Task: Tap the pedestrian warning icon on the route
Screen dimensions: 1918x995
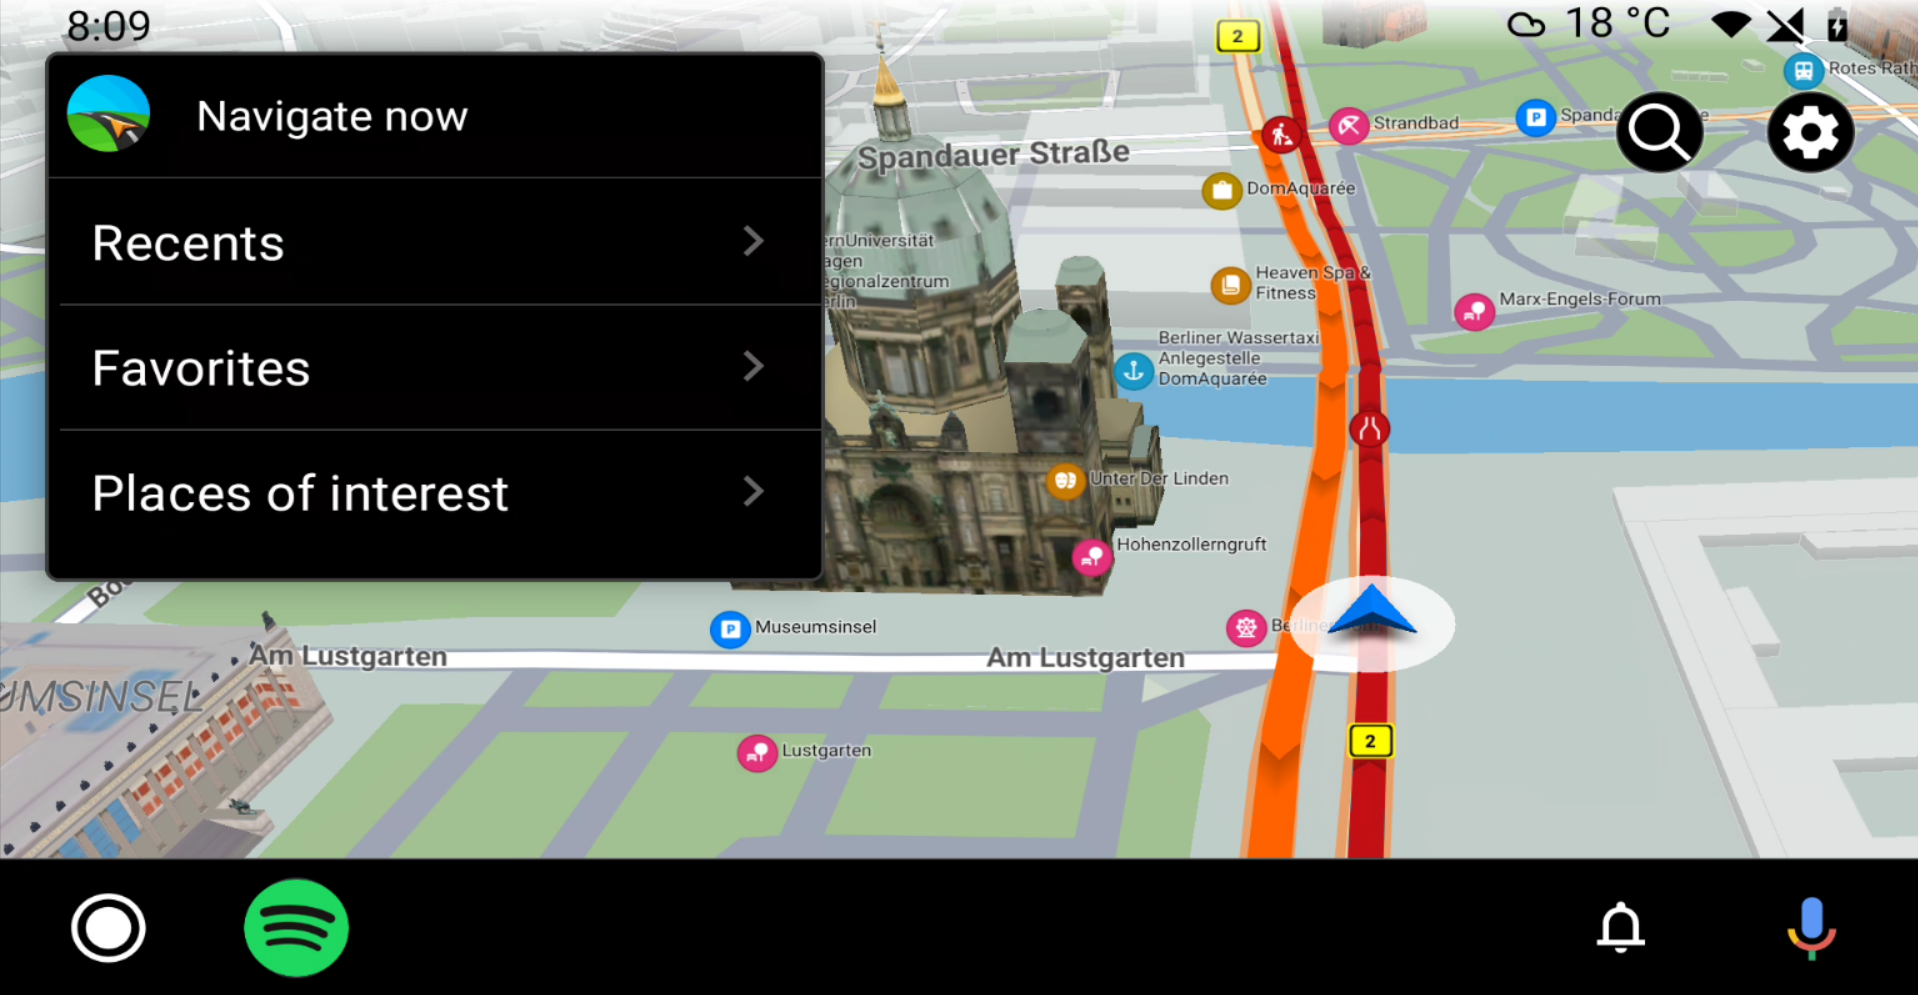Action: (x=1280, y=133)
